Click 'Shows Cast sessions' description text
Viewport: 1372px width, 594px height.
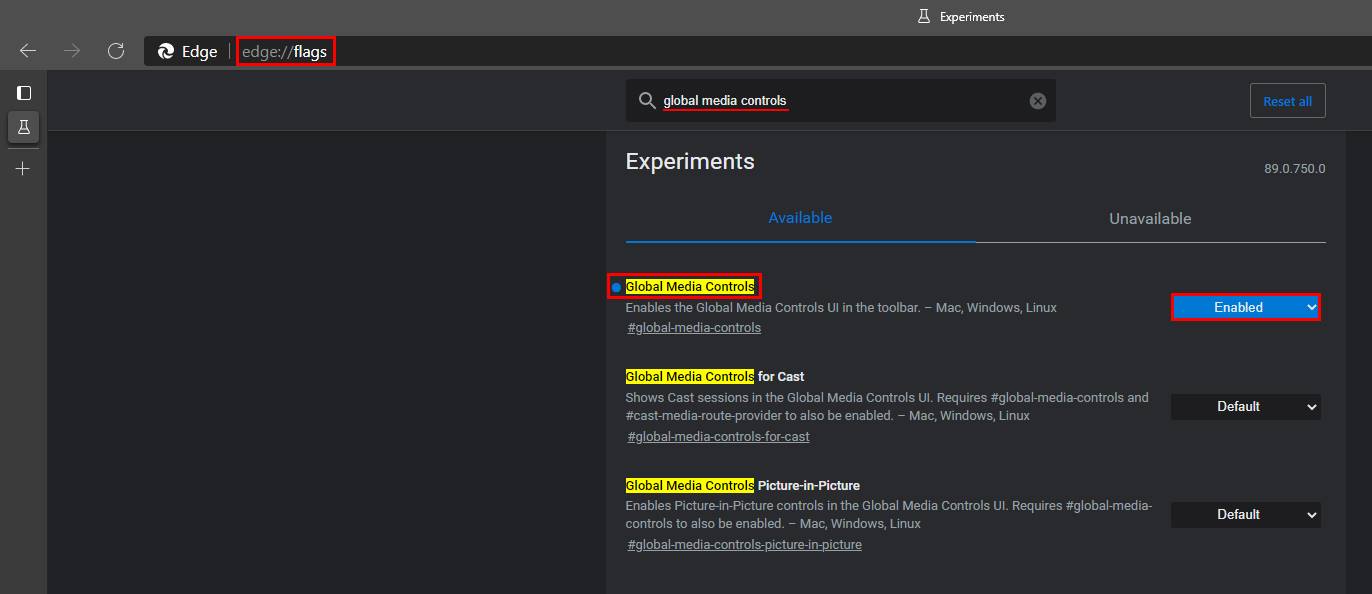click(x=887, y=406)
